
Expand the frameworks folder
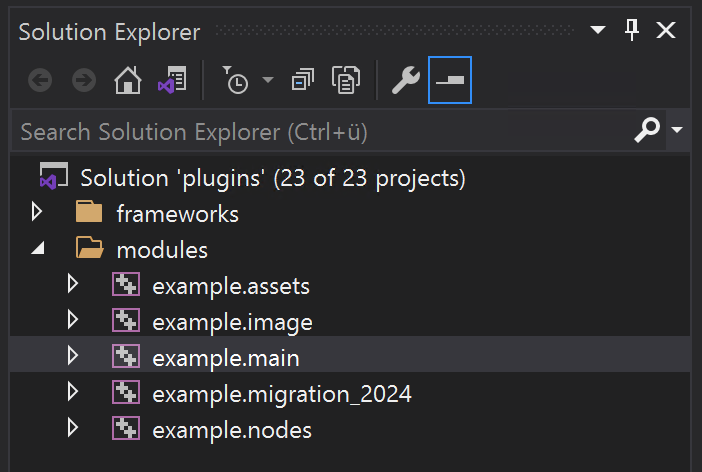(x=38, y=213)
